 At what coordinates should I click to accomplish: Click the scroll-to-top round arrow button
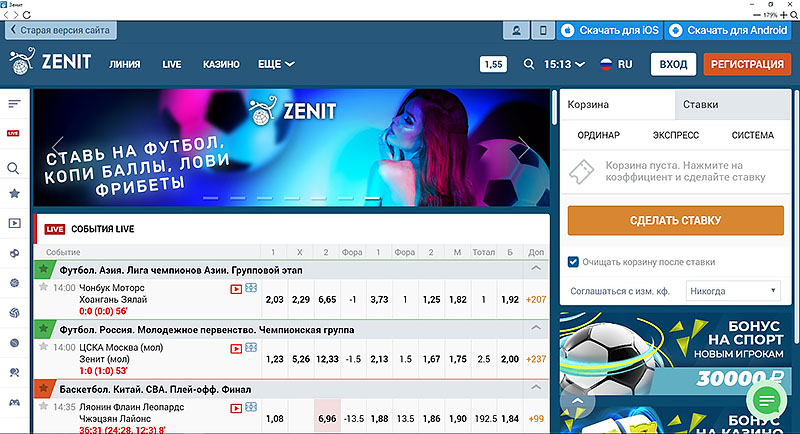[x=578, y=401]
